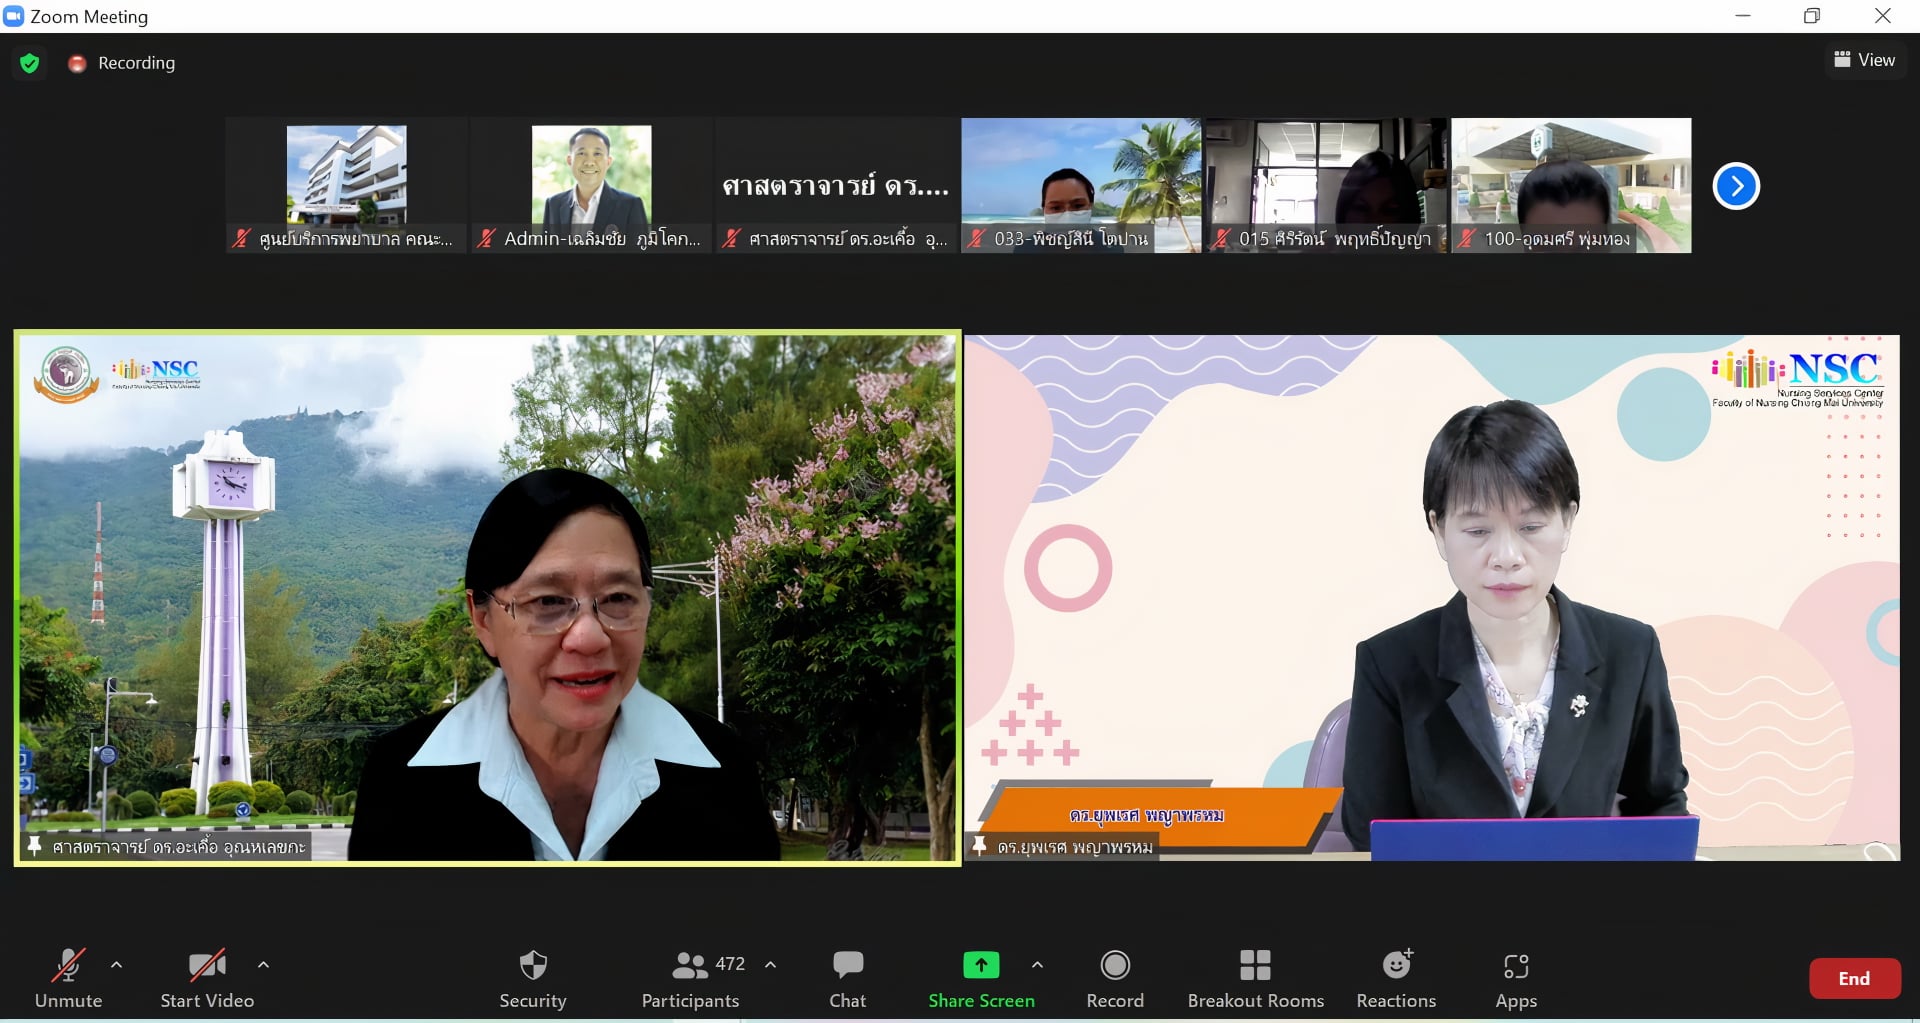Screen dimensions: 1920x1023
Task: Click the name label ดร.ยุพเรศ พญาพรหม
Action: [1075, 847]
